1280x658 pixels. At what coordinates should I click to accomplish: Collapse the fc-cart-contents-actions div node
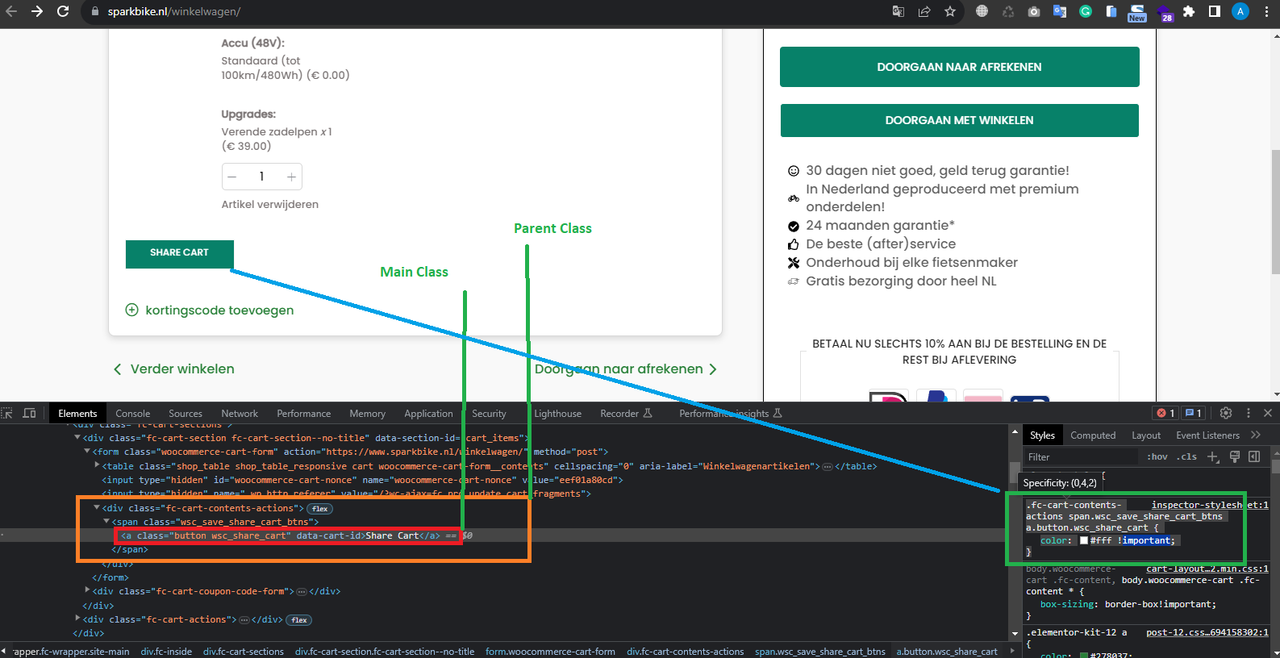pos(97,508)
